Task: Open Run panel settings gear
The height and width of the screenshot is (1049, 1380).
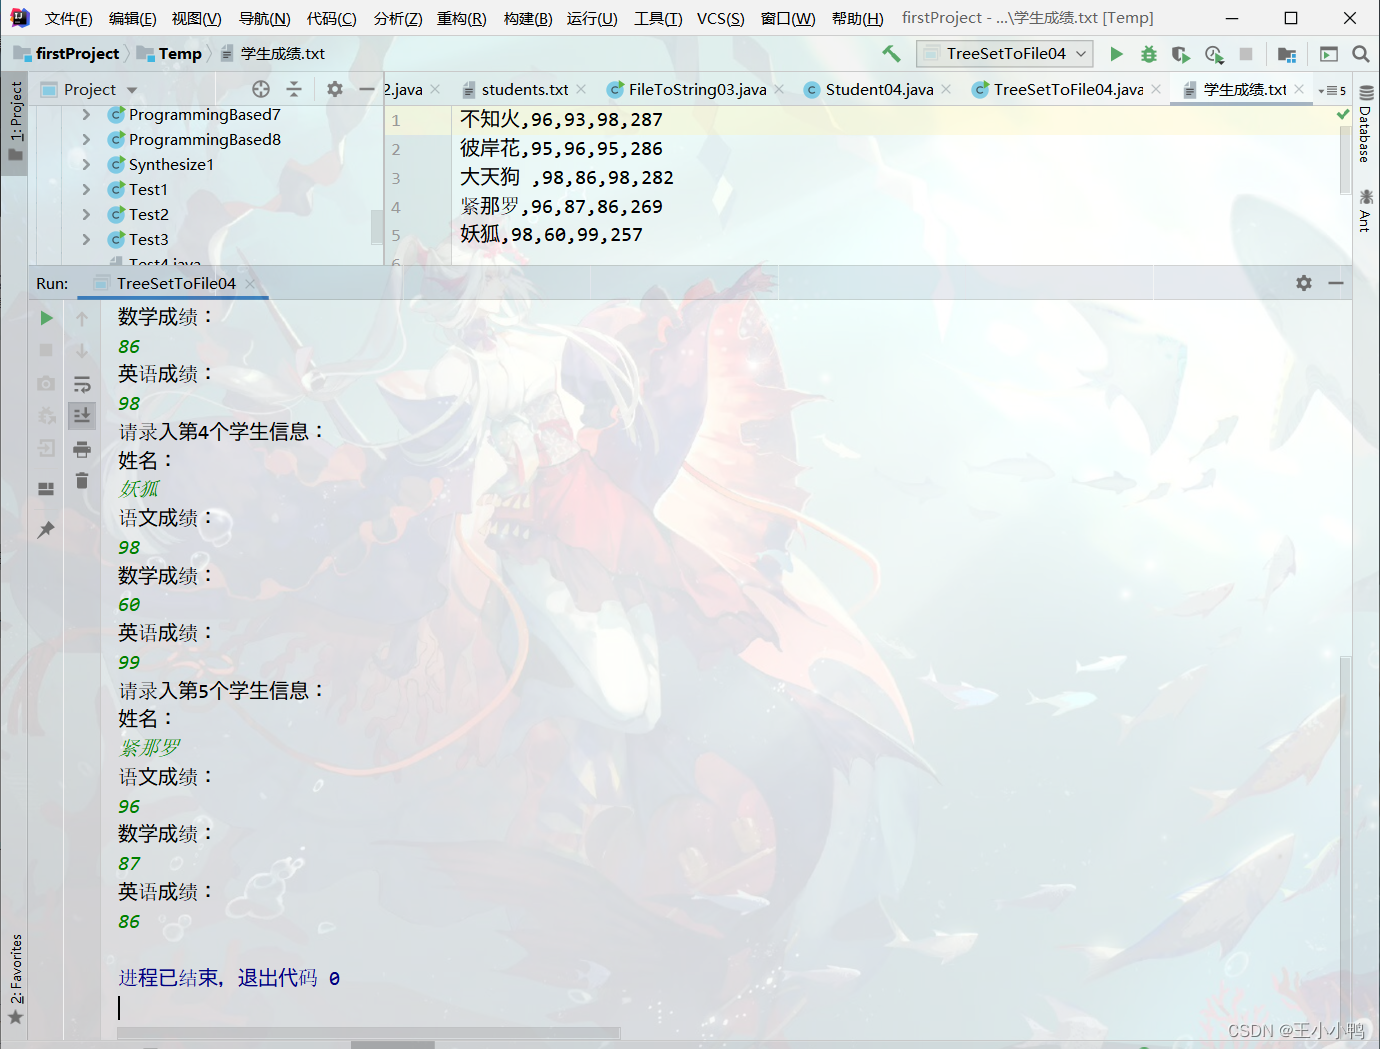Action: 1304,283
